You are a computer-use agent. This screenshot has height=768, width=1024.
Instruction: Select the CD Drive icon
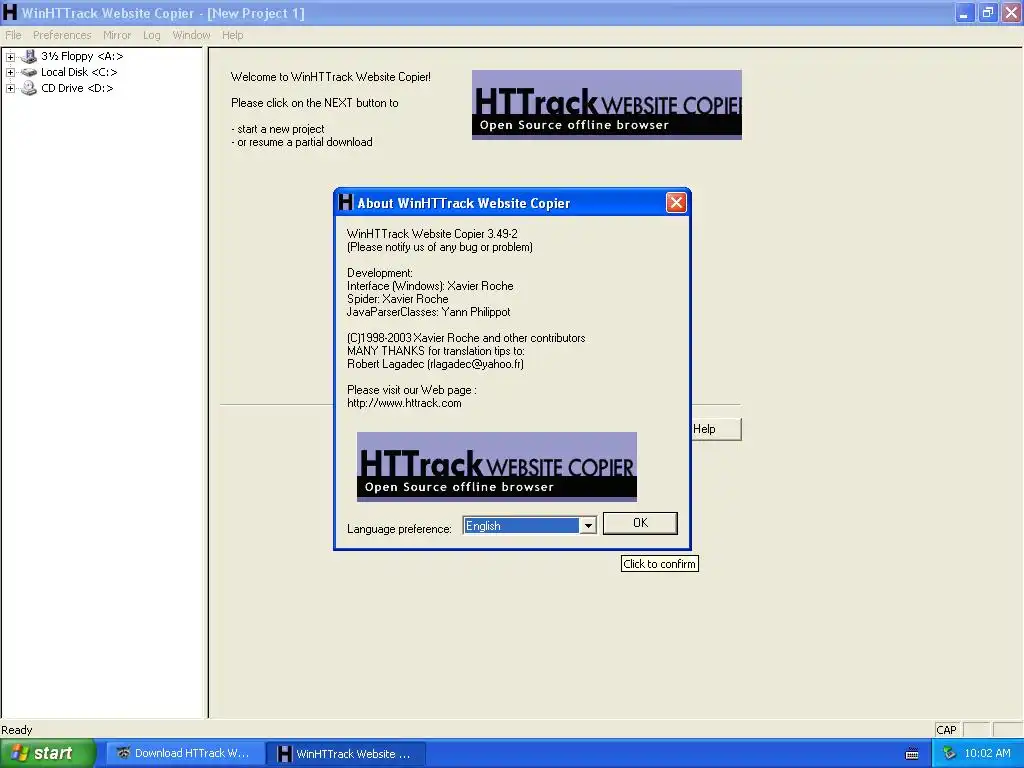(29, 88)
